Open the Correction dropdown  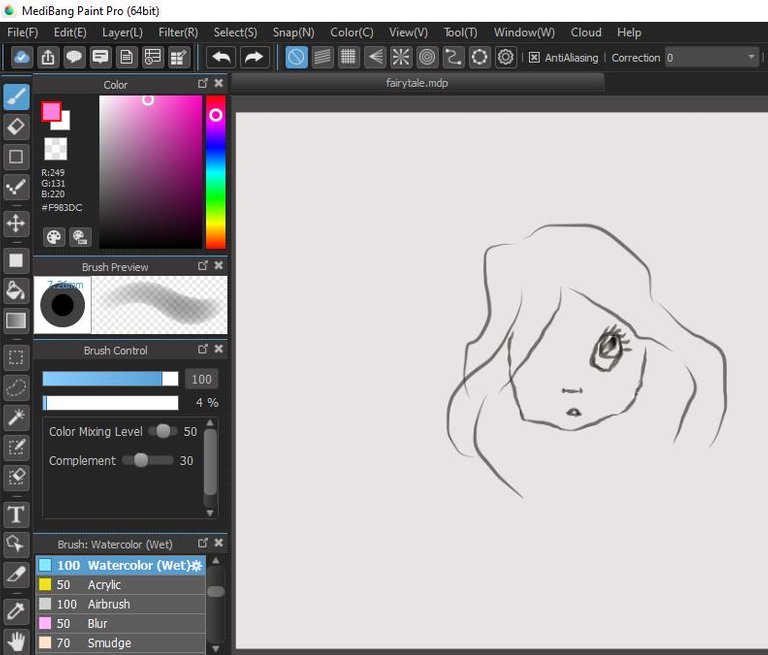[712, 58]
